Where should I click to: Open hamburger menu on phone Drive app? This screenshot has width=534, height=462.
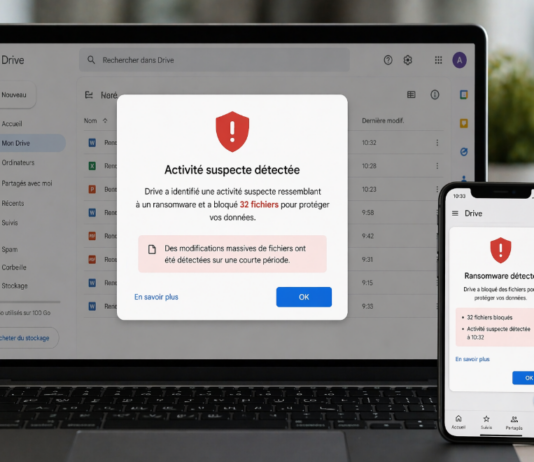click(x=455, y=213)
